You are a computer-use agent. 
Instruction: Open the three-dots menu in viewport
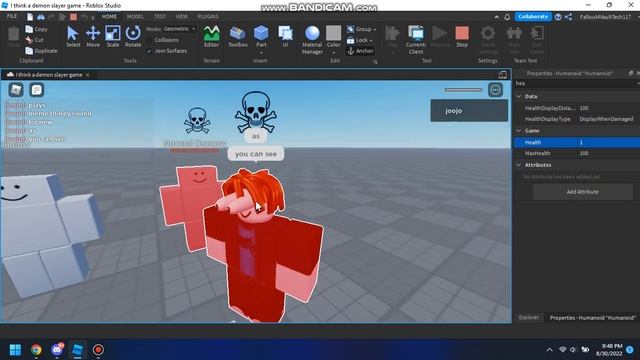click(x=496, y=90)
